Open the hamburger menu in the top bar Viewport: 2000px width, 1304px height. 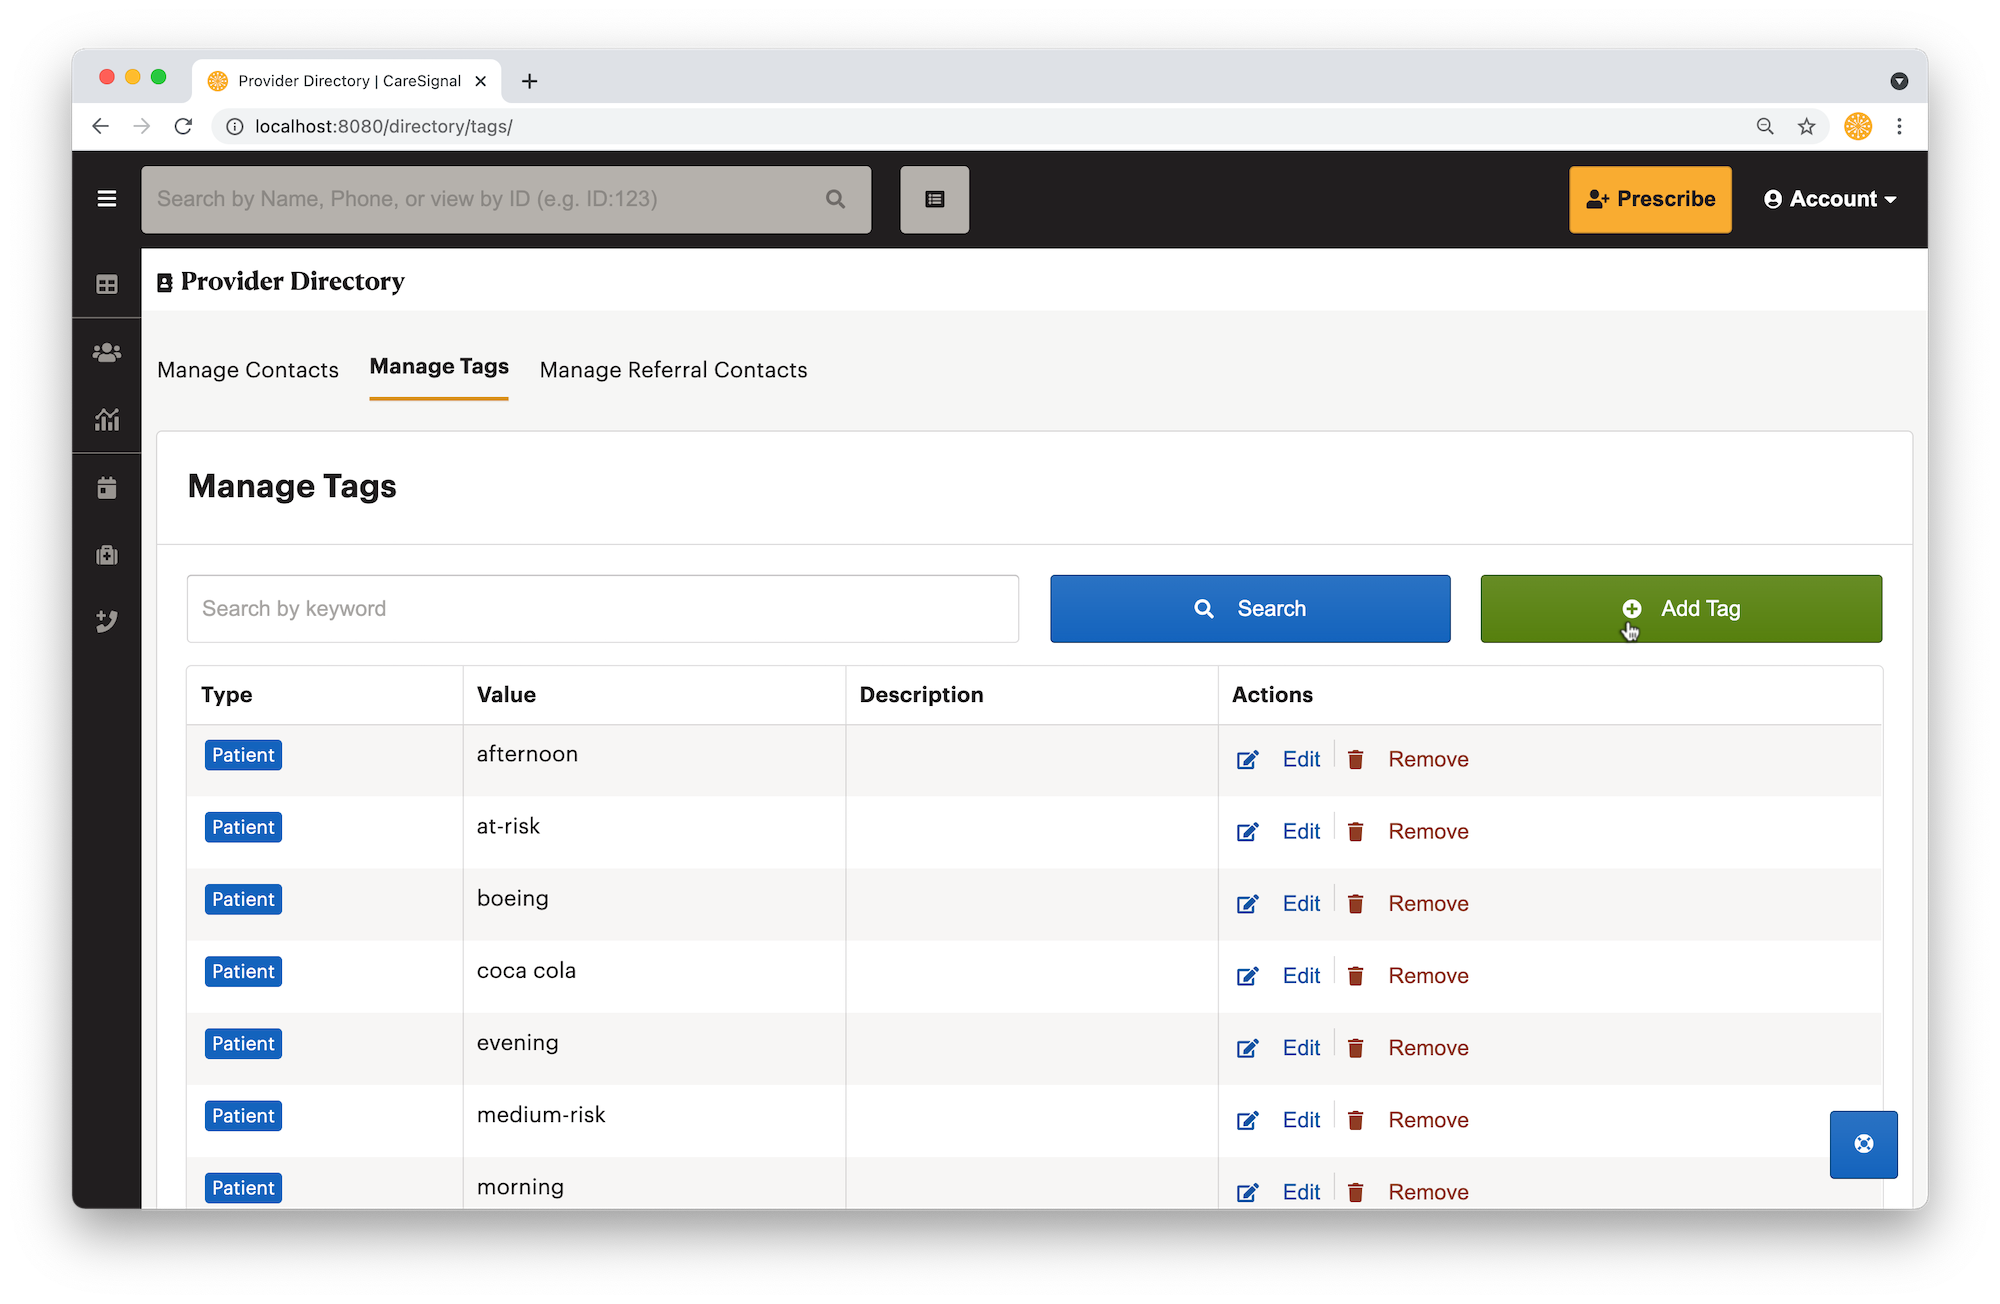[x=107, y=199]
